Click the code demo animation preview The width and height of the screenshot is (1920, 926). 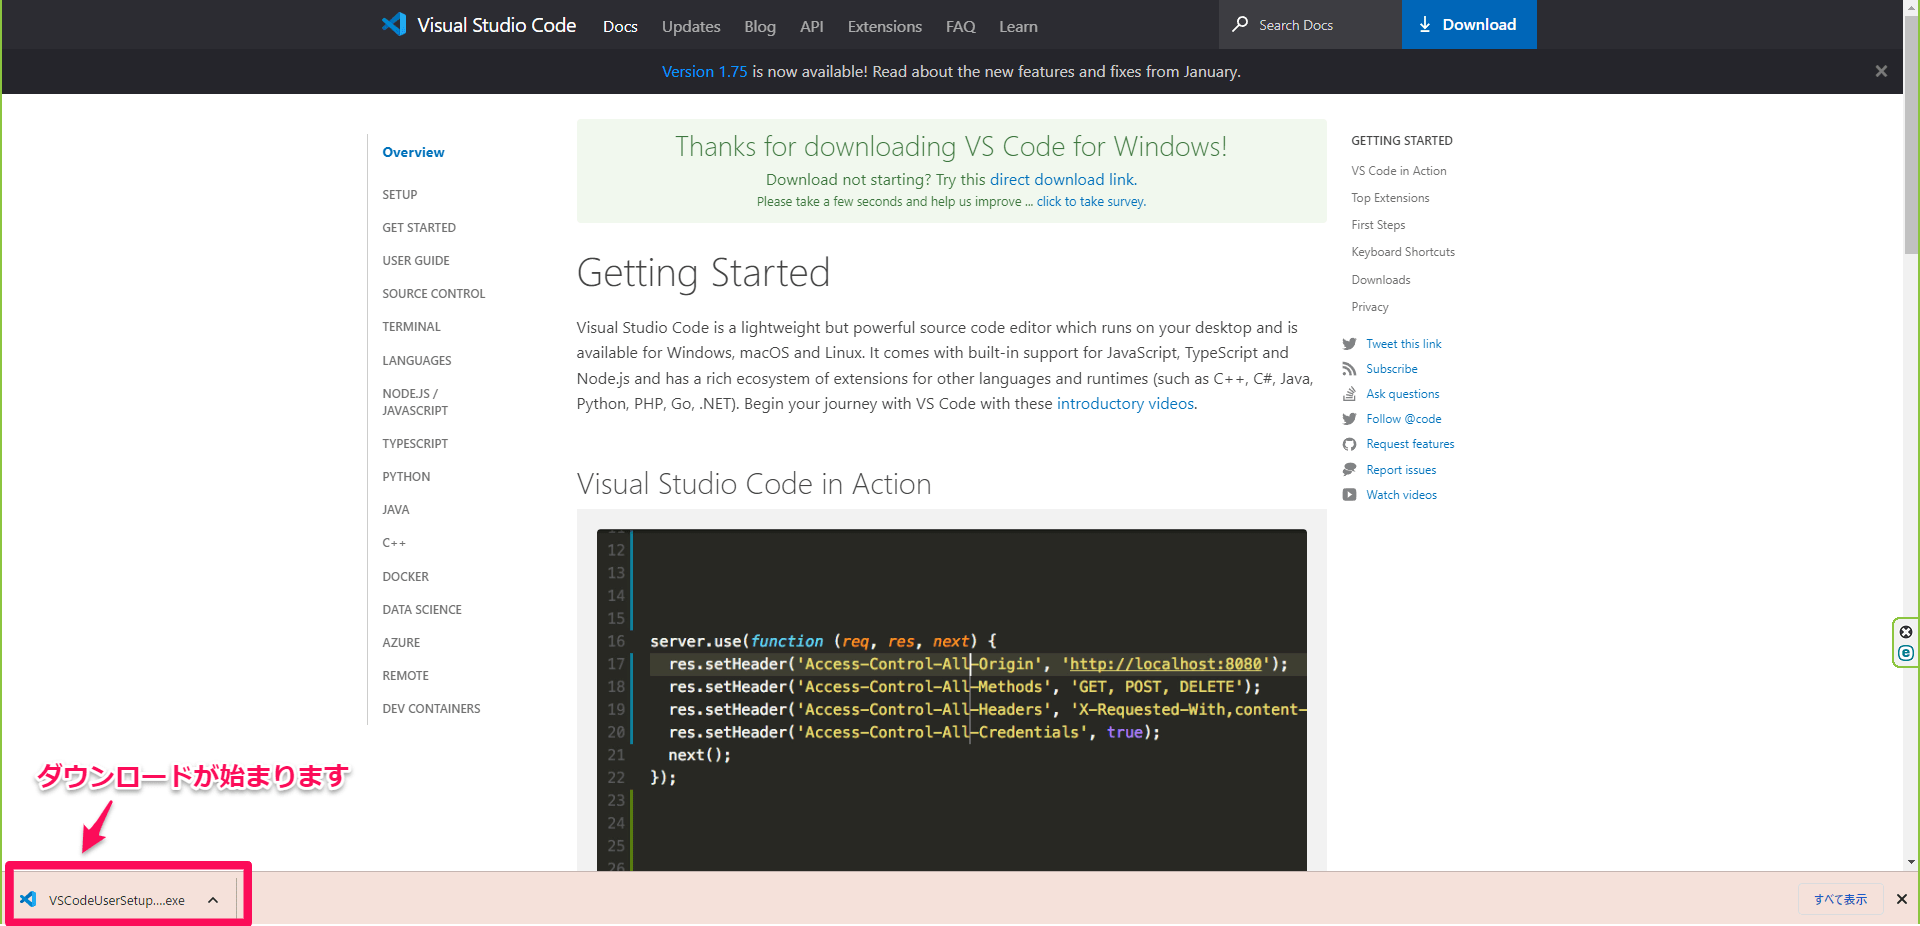tap(951, 700)
